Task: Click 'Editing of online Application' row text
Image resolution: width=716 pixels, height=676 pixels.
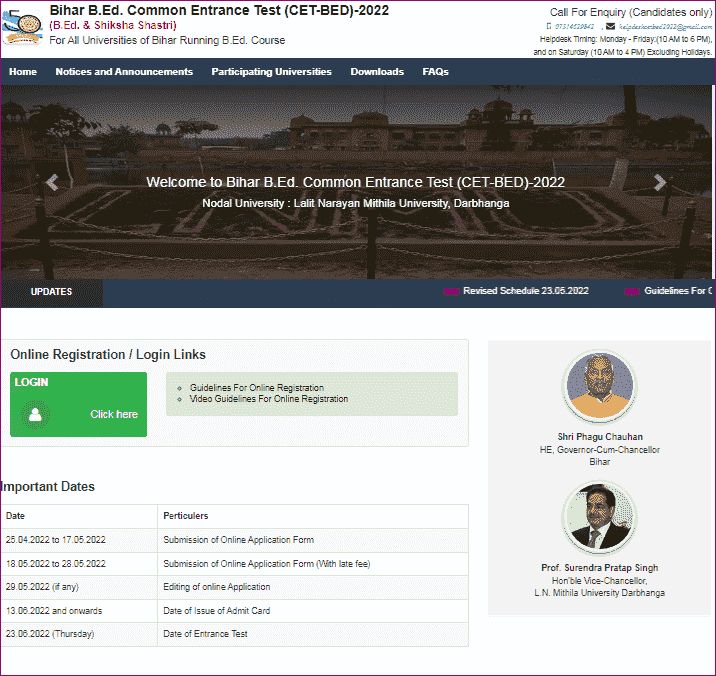Action: pos(217,587)
